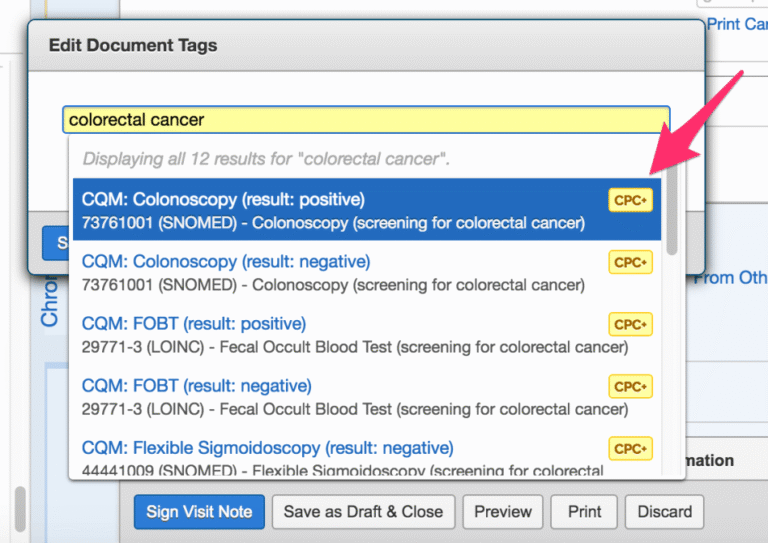Choose CQM: FOBT (result: negative) tag
The height and width of the screenshot is (543, 768).
367,396
